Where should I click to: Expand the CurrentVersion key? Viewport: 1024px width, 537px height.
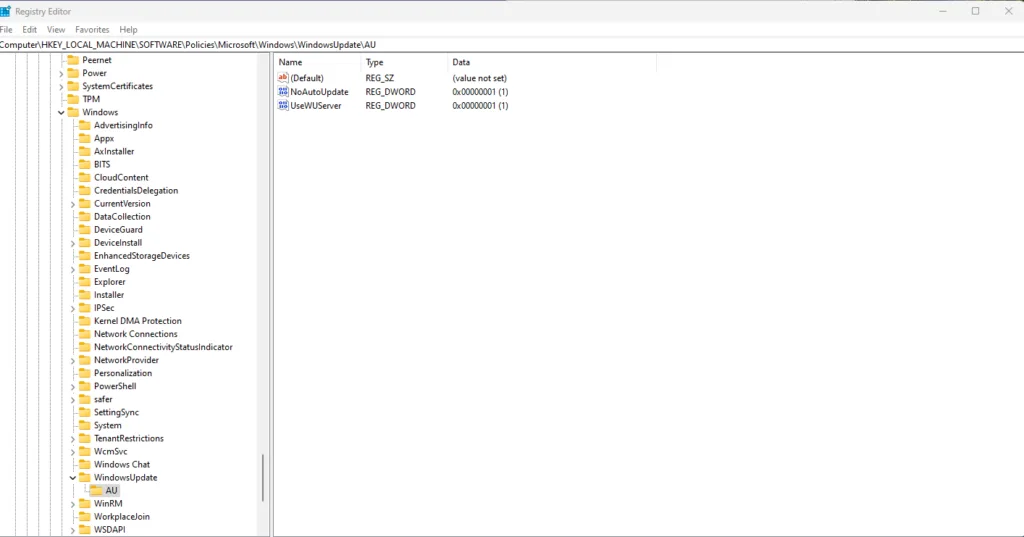[72, 204]
